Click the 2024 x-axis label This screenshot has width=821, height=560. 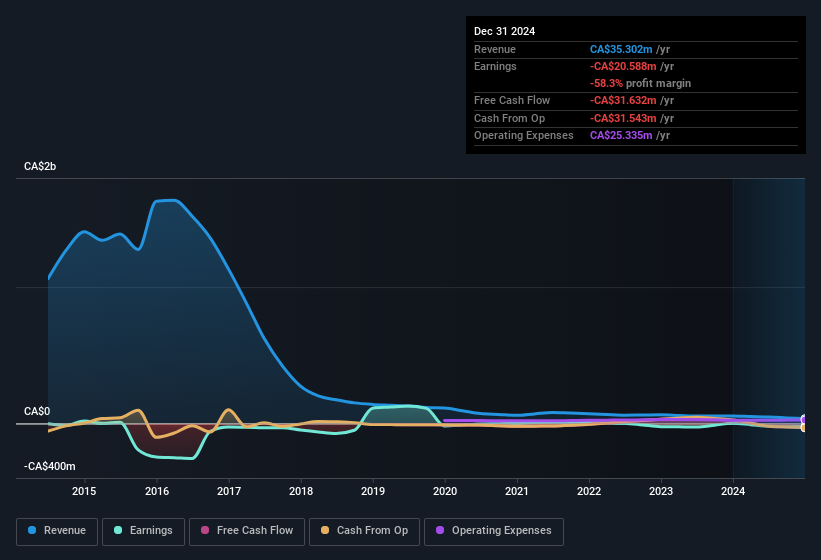click(733, 491)
